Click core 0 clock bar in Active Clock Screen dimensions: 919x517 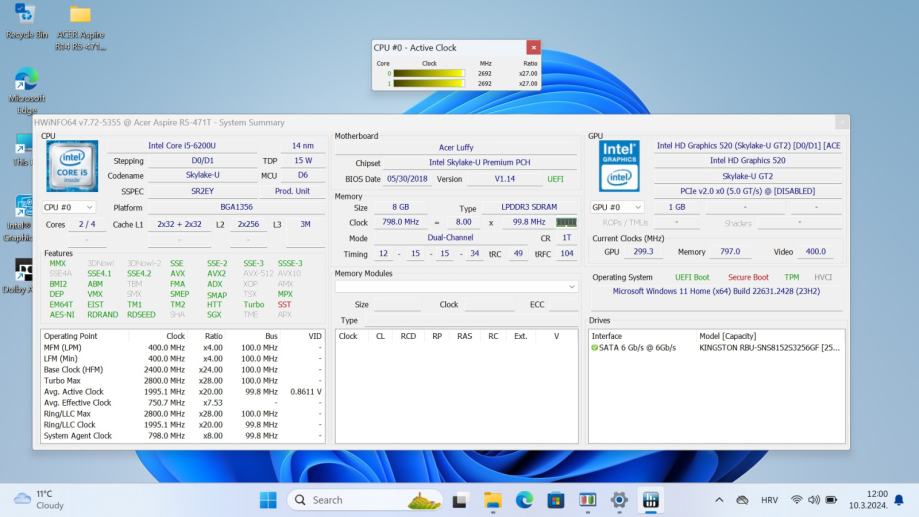point(428,73)
